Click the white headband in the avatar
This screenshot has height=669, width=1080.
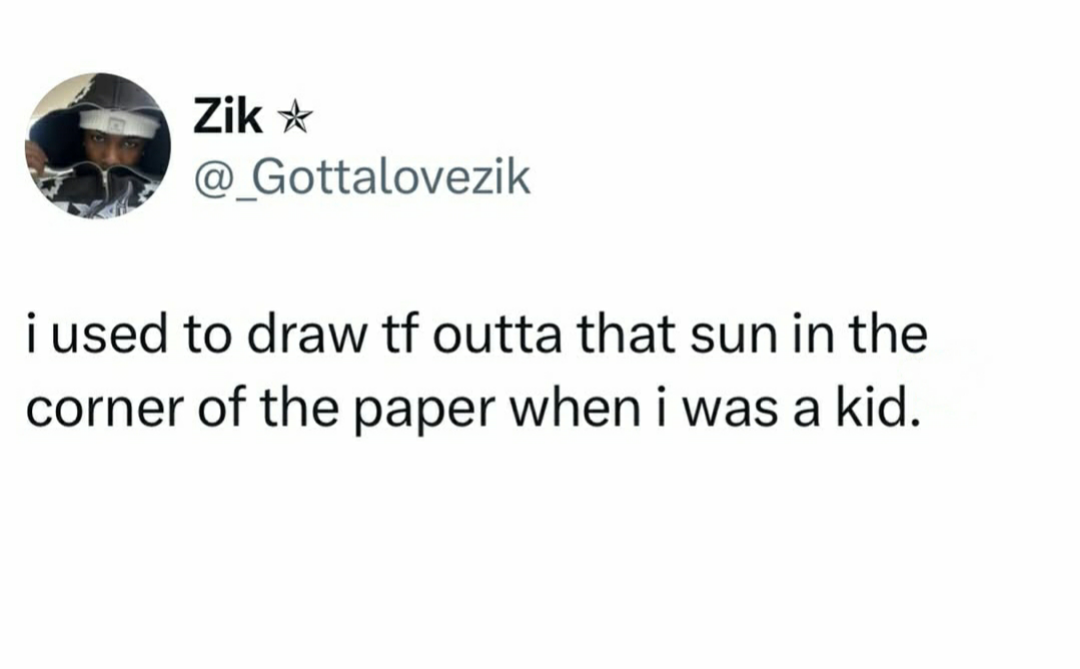[x=119, y=123]
